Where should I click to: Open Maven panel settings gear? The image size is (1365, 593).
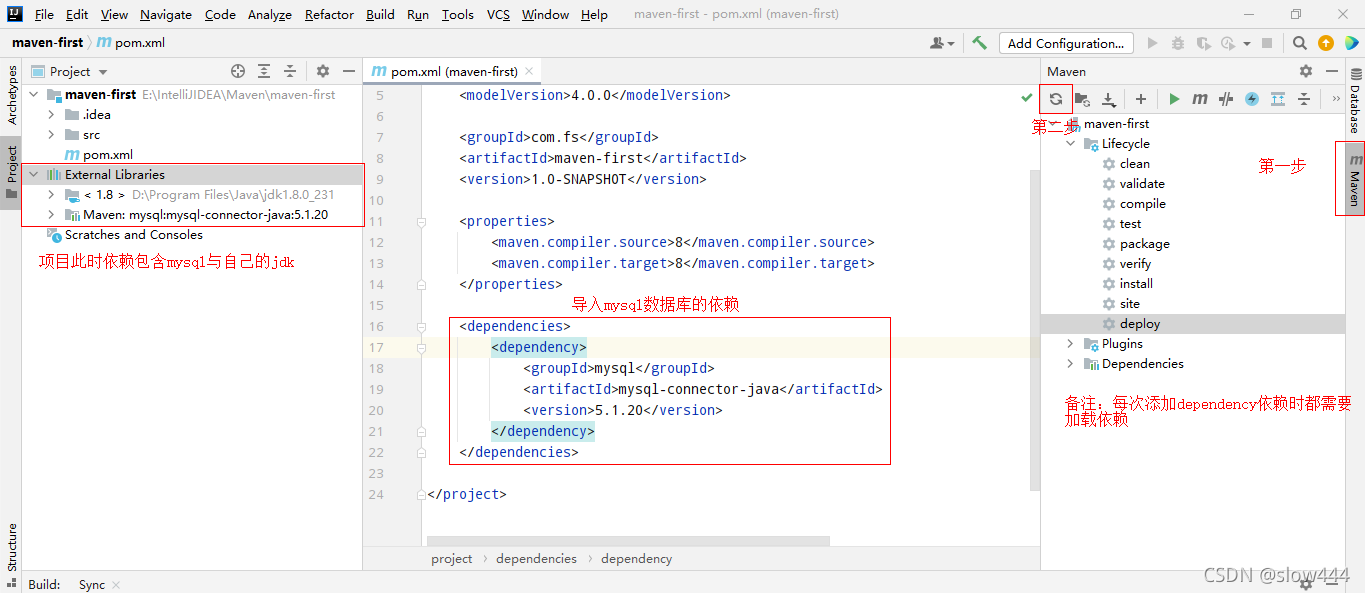(1306, 71)
